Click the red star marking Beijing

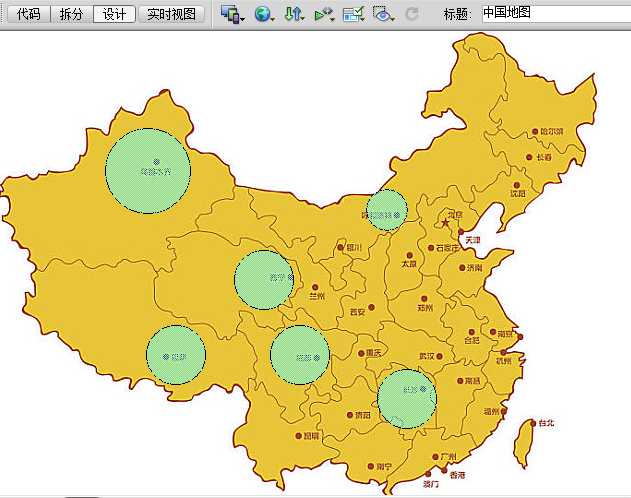tap(445, 222)
